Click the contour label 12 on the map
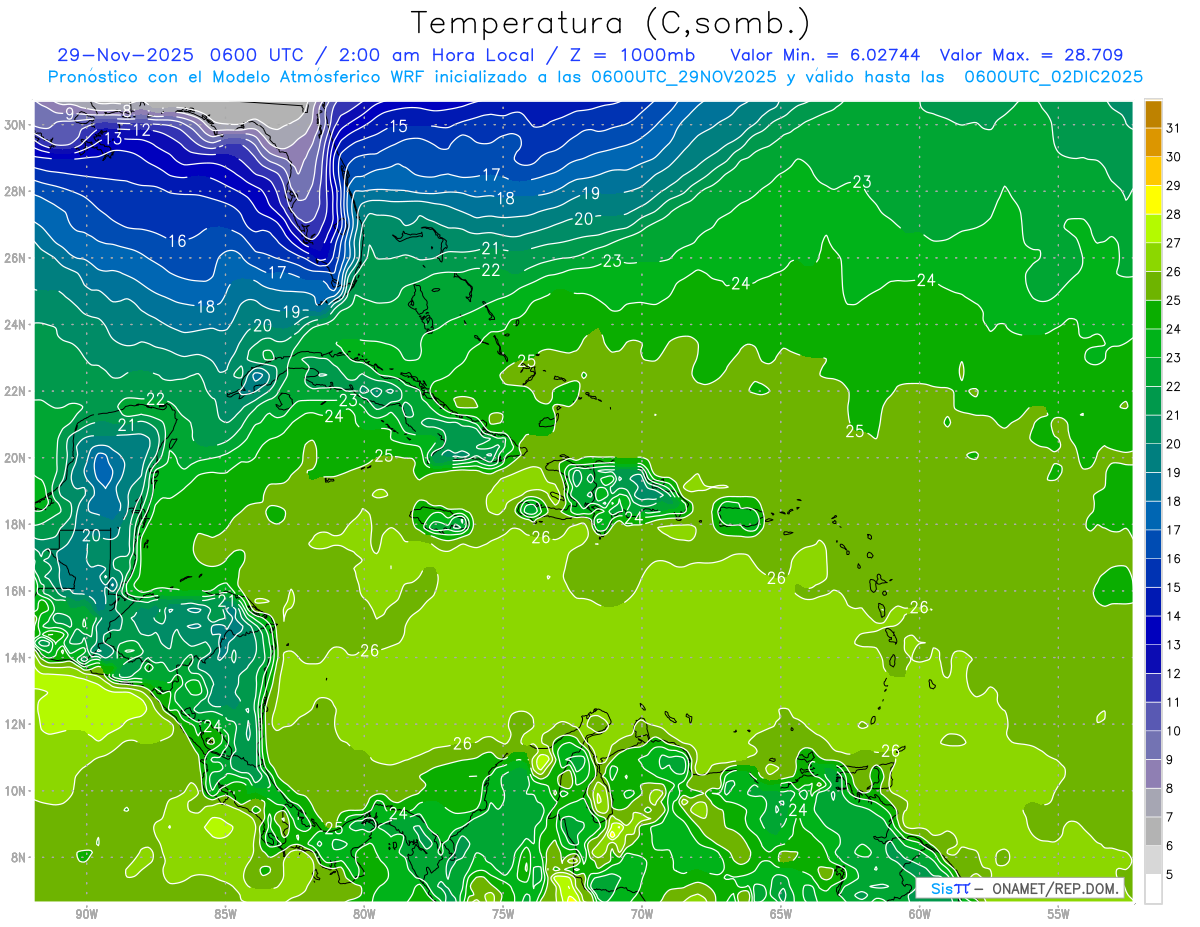This screenshot has width=1200, height=927. tap(141, 130)
